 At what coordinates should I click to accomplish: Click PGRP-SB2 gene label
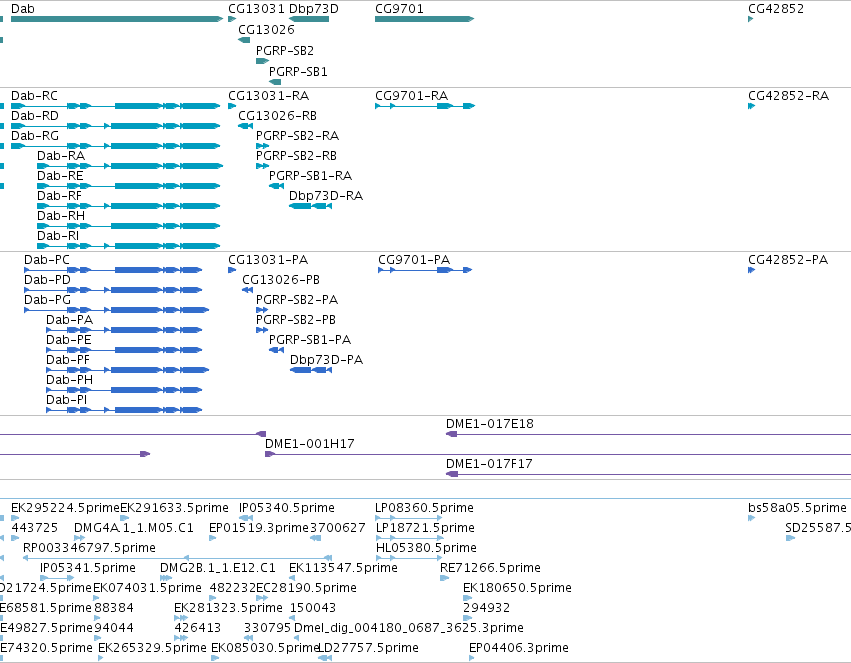click(285, 50)
